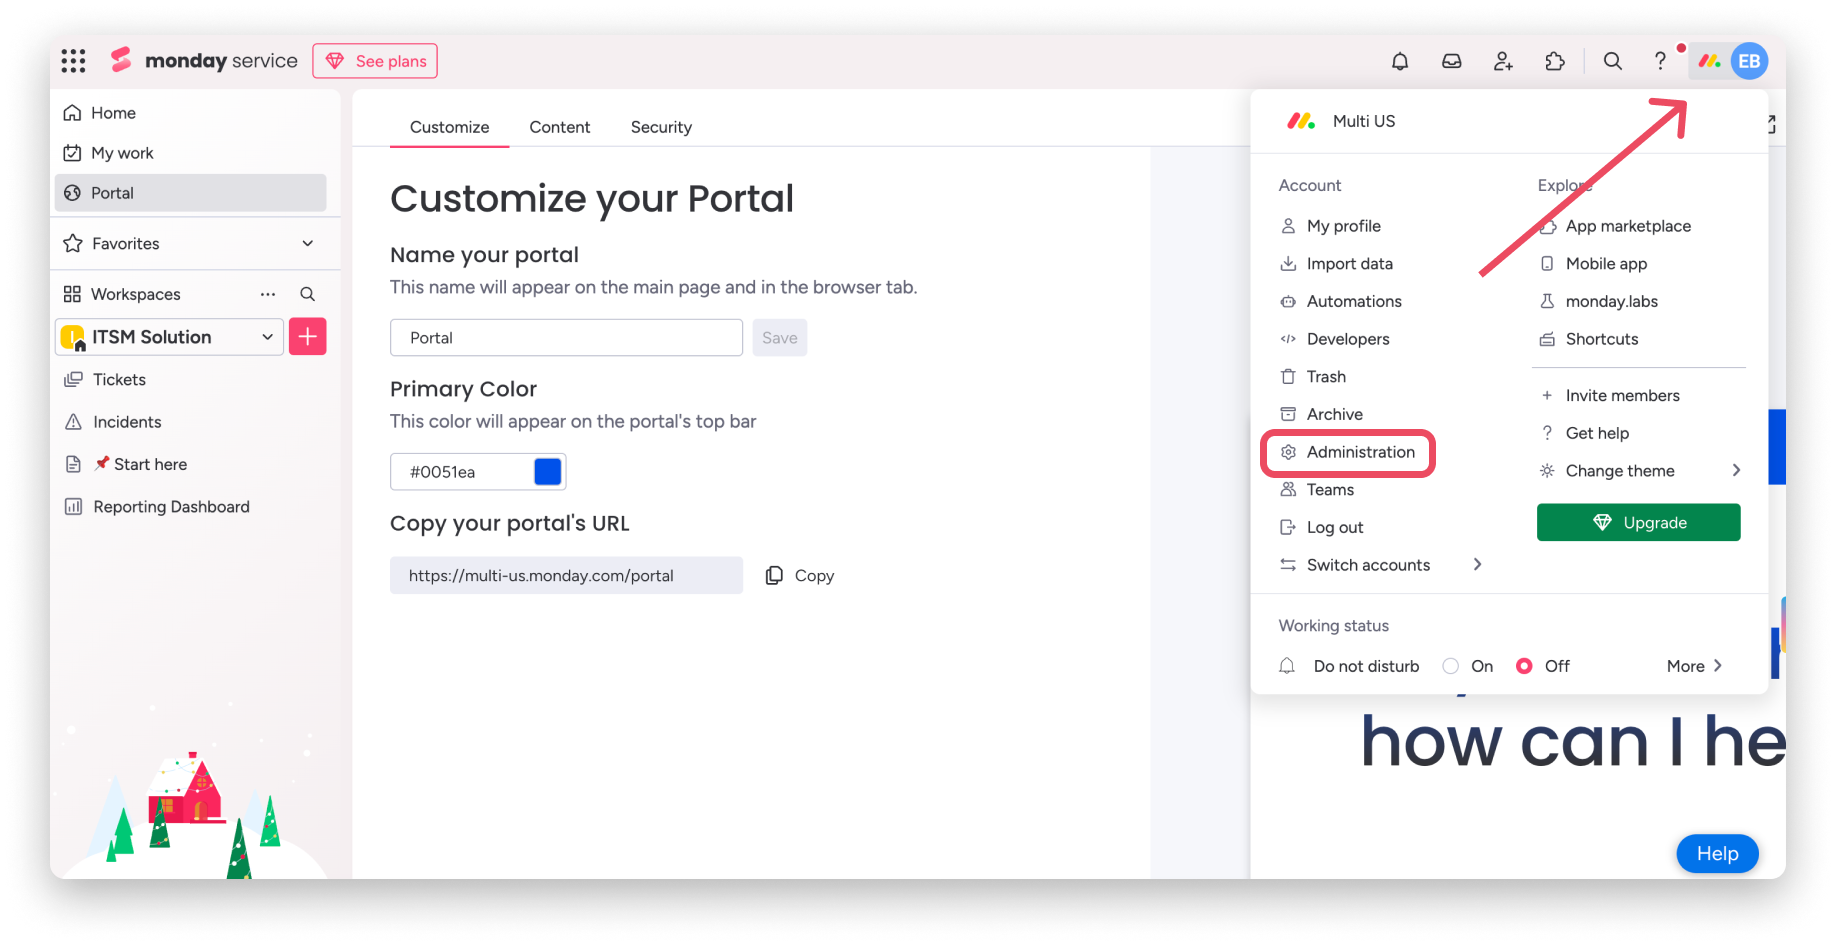Open the Tickets board in the sidebar
The height and width of the screenshot is (944, 1836).
118,379
